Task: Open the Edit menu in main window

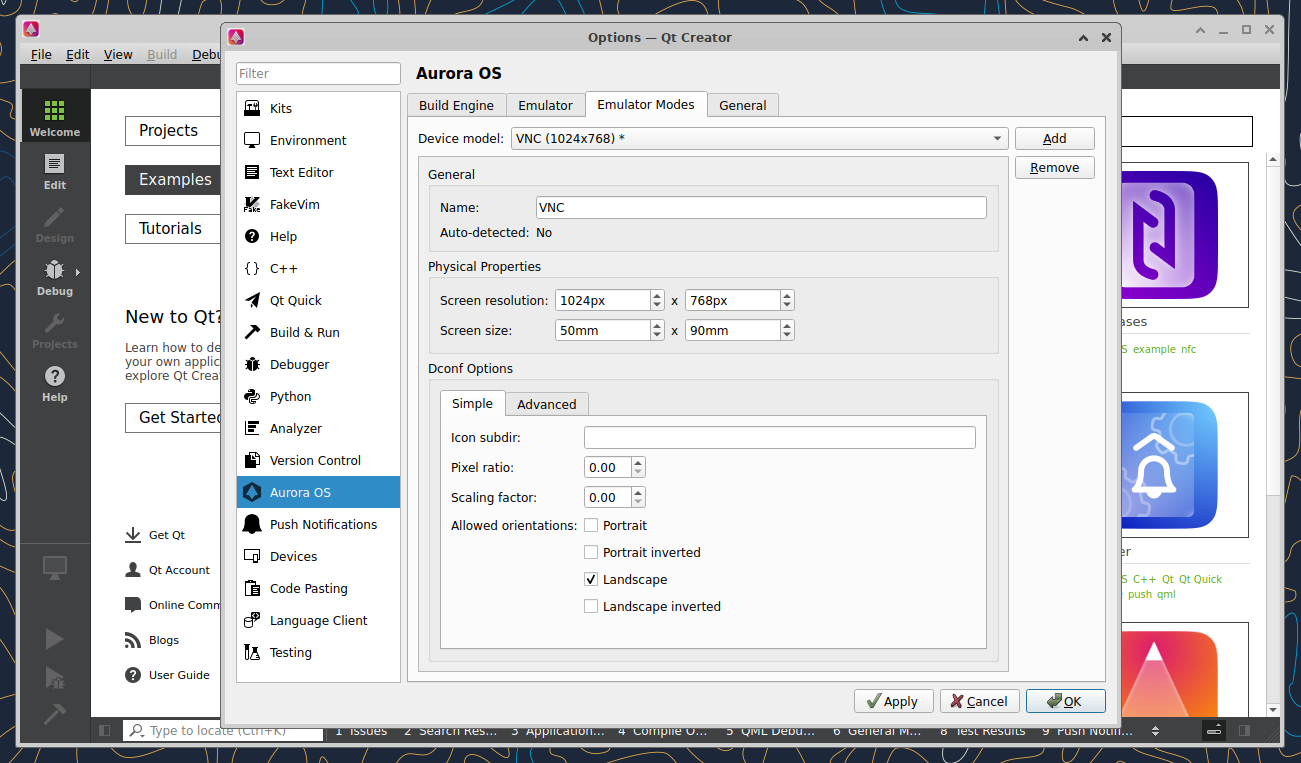Action: [x=78, y=55]
